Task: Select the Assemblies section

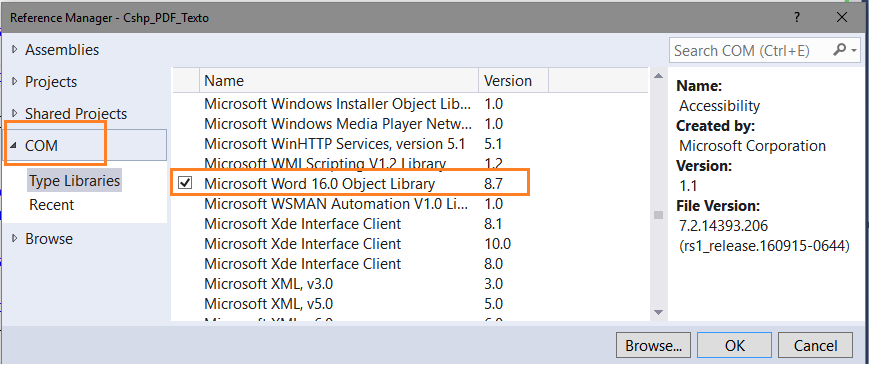Action: (x=62, y=50)
